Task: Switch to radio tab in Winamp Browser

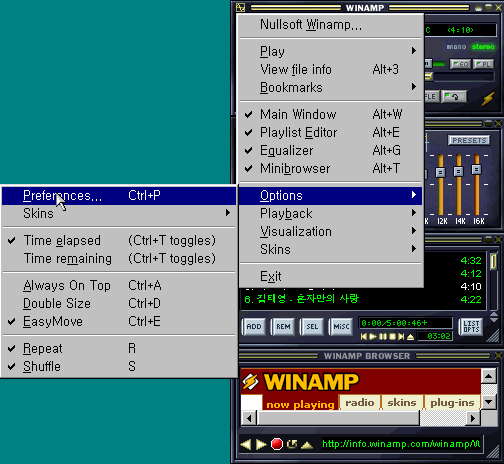Action: pyautogui.click(x=360, y=403)
